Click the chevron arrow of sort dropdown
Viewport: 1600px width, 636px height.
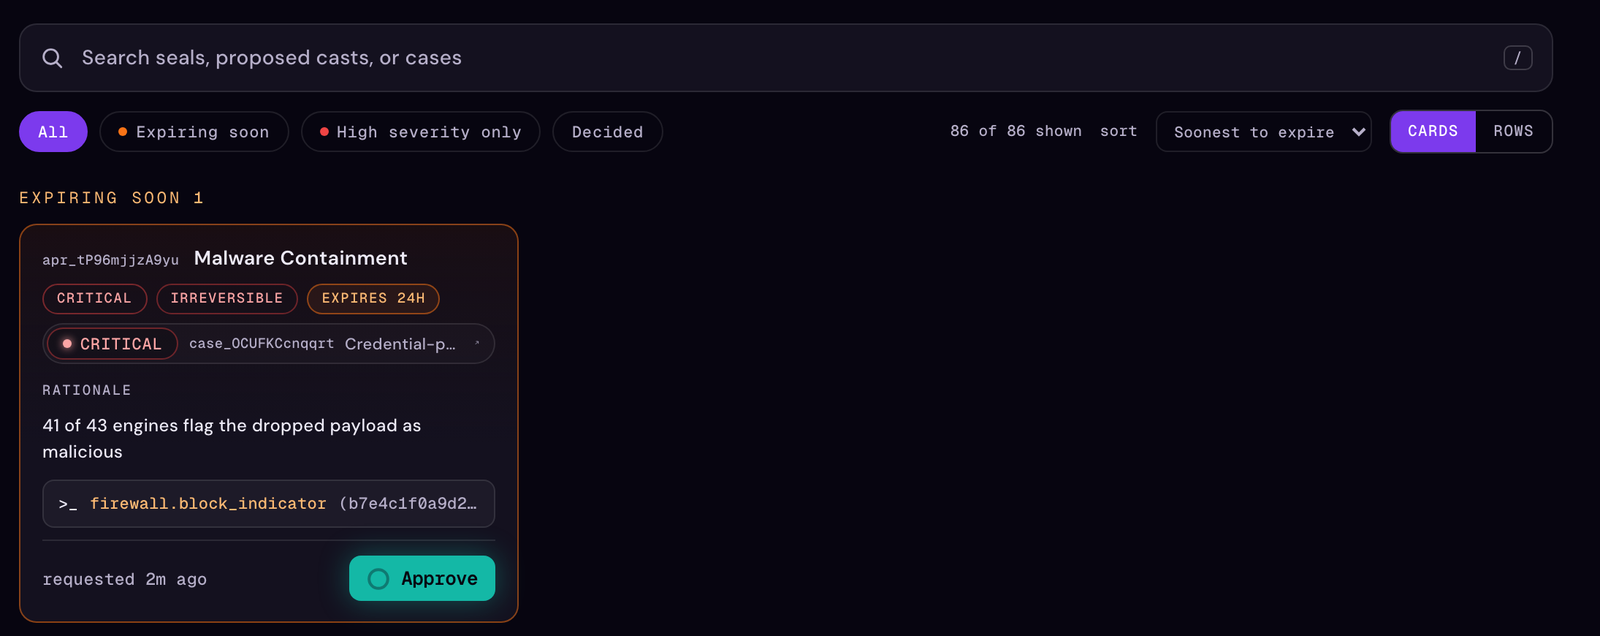1358,132
